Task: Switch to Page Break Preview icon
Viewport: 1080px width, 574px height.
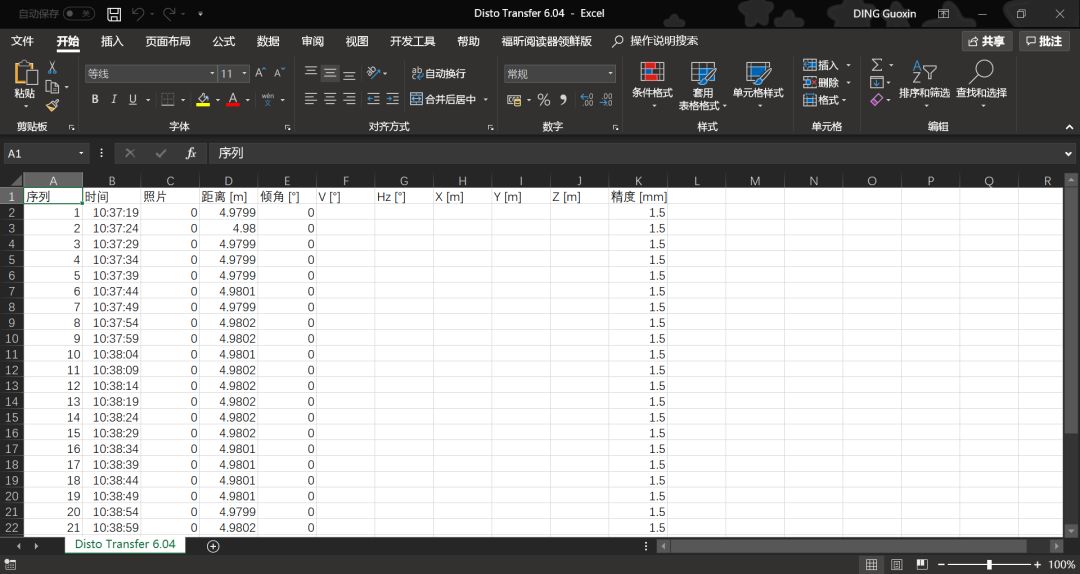Action: click(922, 565)
